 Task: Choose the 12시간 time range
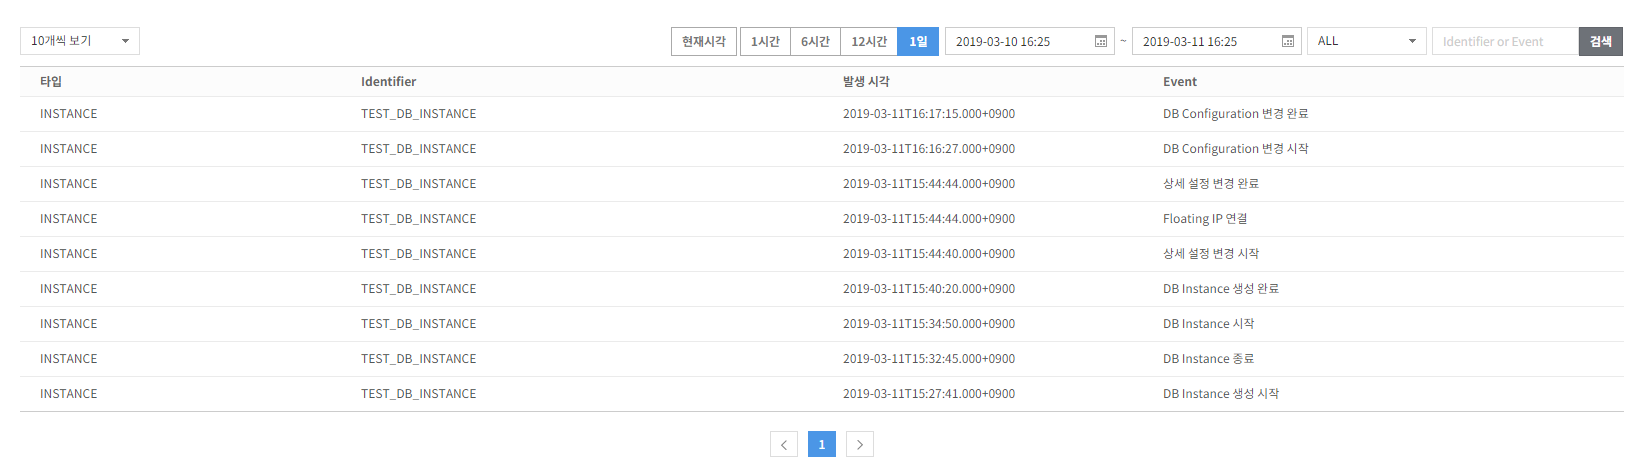[x=869, y=41]
